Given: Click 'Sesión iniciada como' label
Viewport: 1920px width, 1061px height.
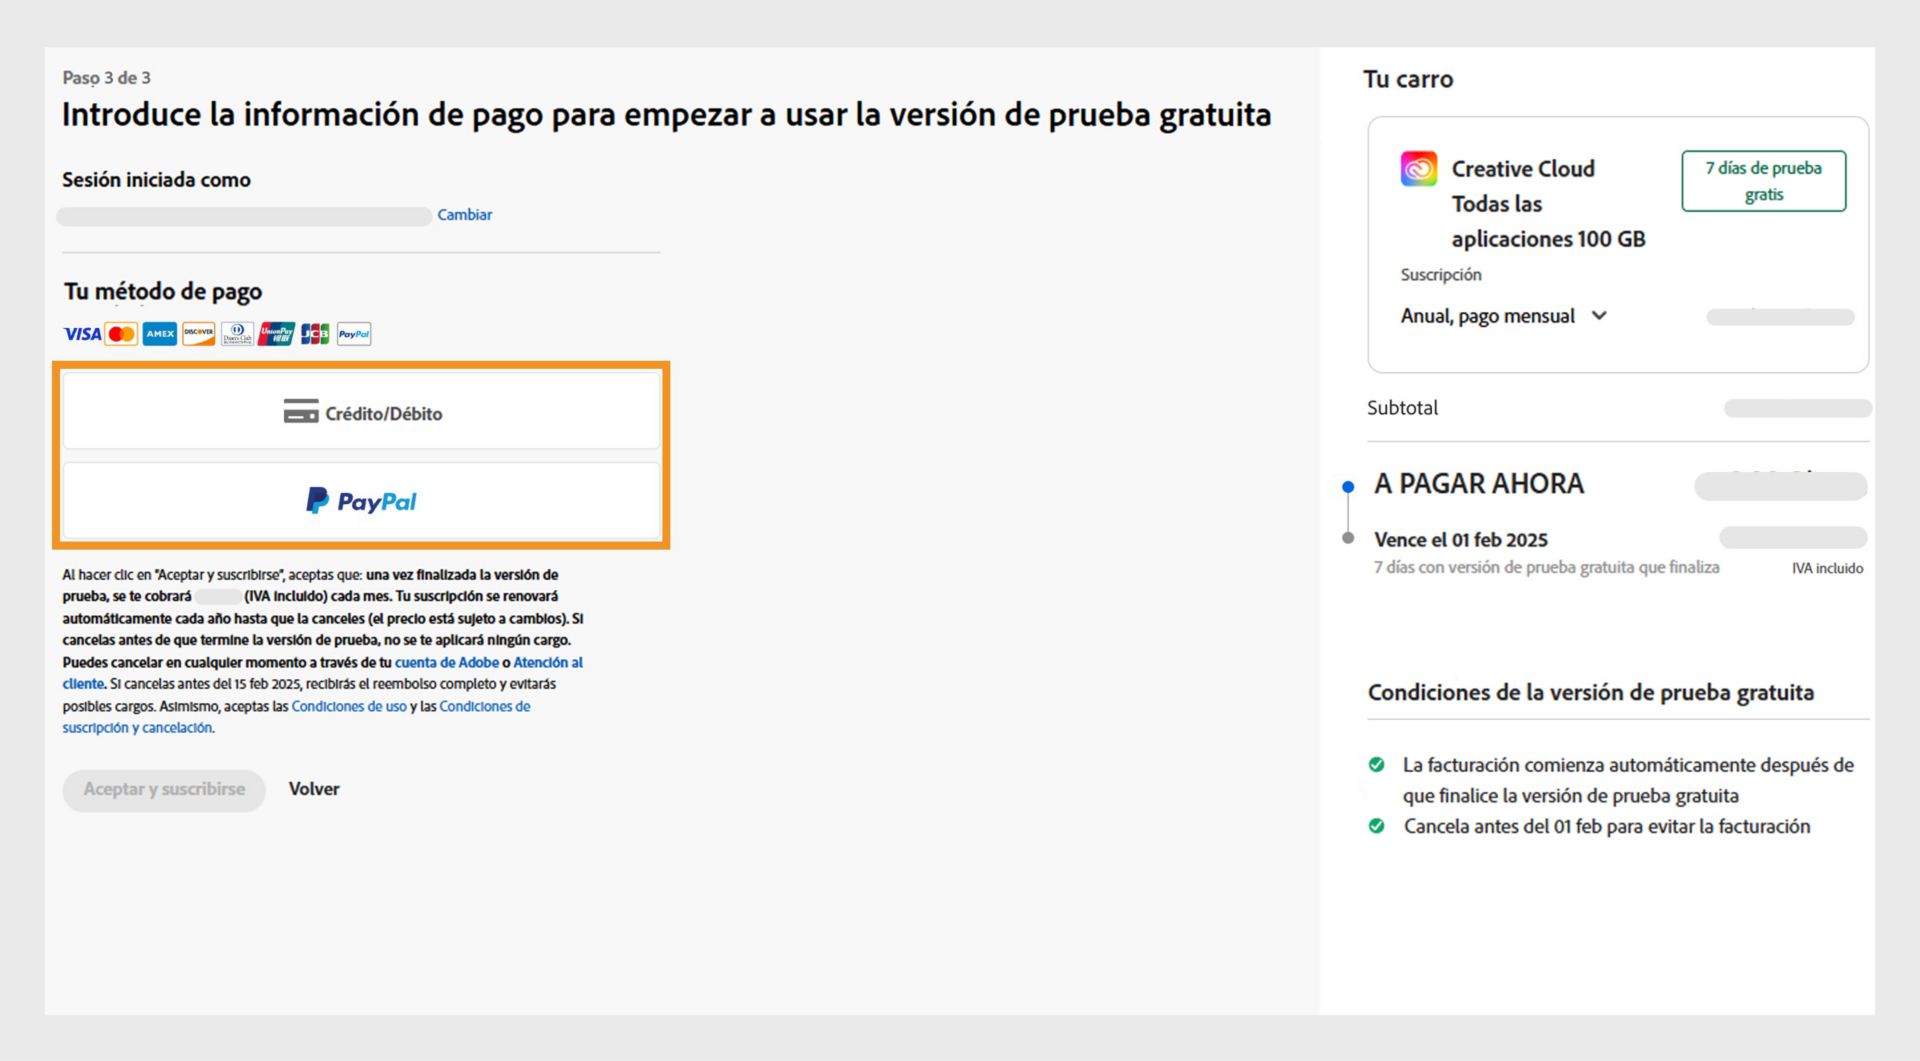Looking at the screenshot, I should point(156,180).
